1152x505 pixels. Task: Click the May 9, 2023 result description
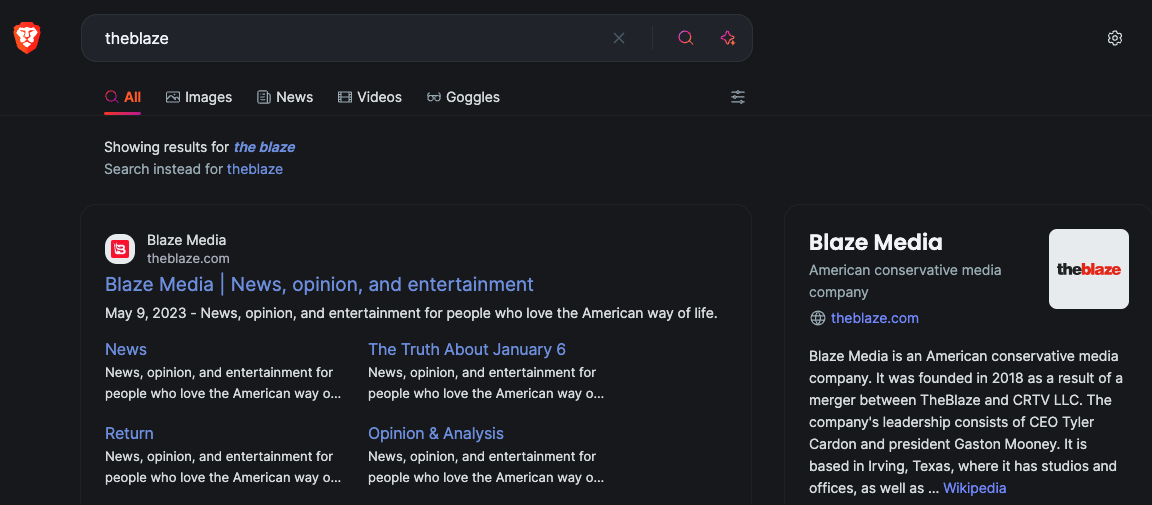click(x=411, y=313)
